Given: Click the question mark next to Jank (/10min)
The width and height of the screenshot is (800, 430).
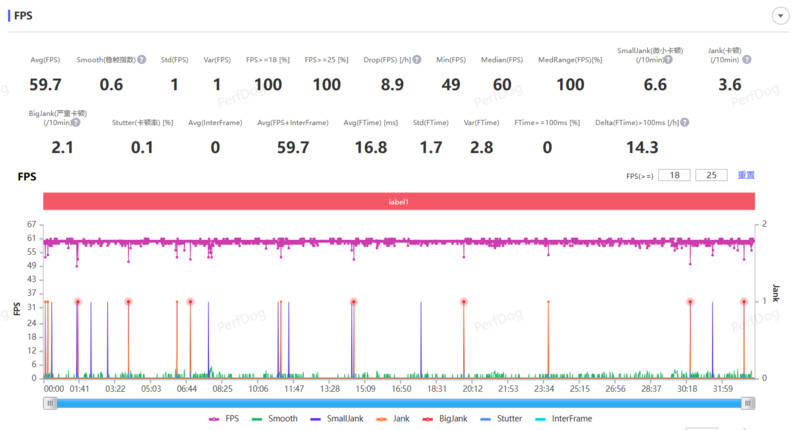Looking at the screenshot, I should pos(747,60).
